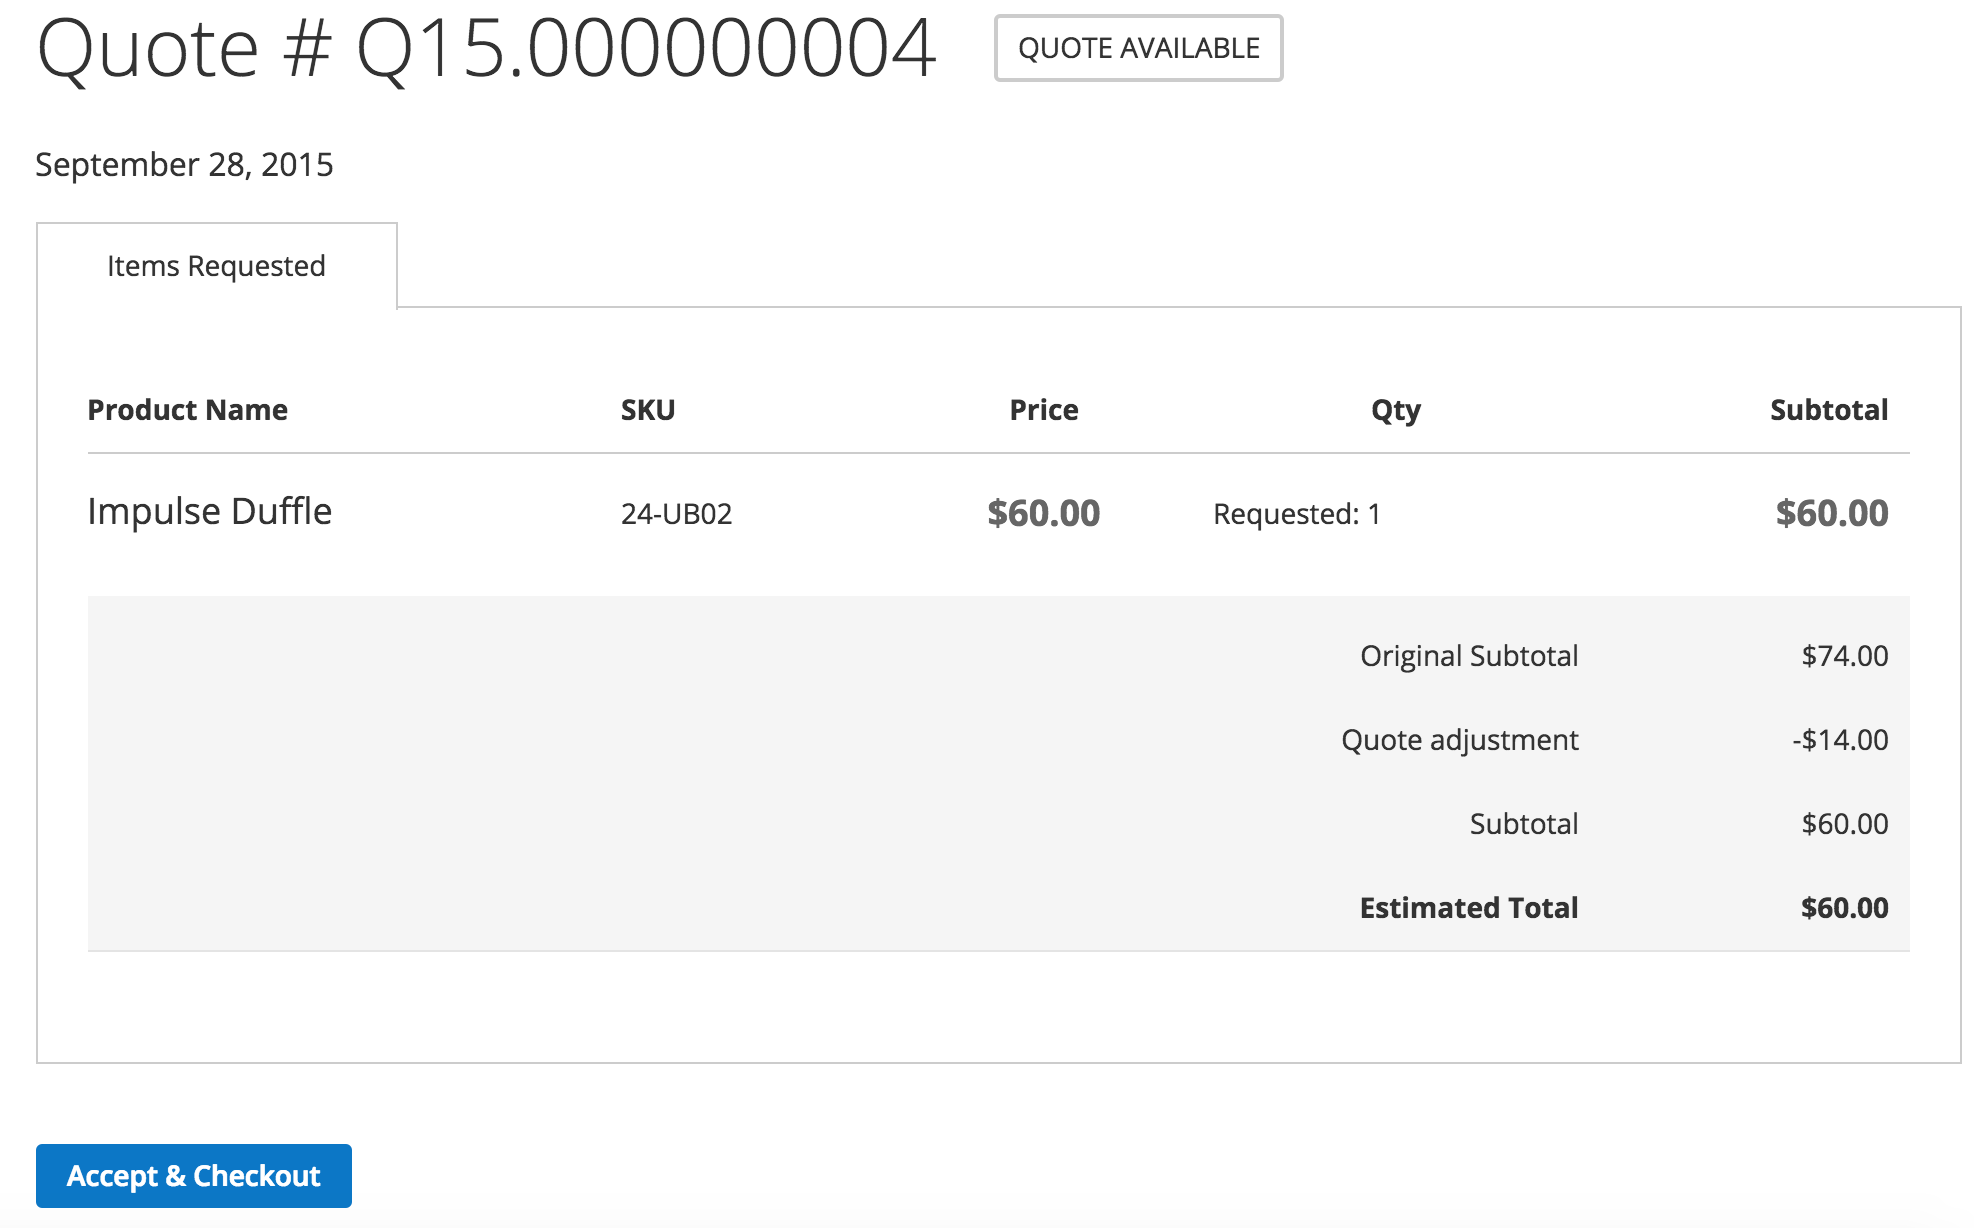Click the Original Subtotal label
The image size is (1974, 1228).
pyautogui.click(x=1468, y=656)
